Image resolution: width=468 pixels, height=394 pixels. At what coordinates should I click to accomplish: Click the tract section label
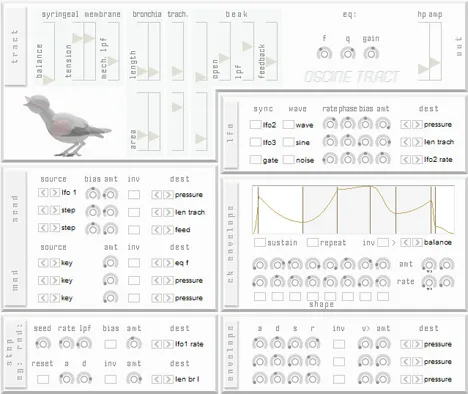point(15,47)
